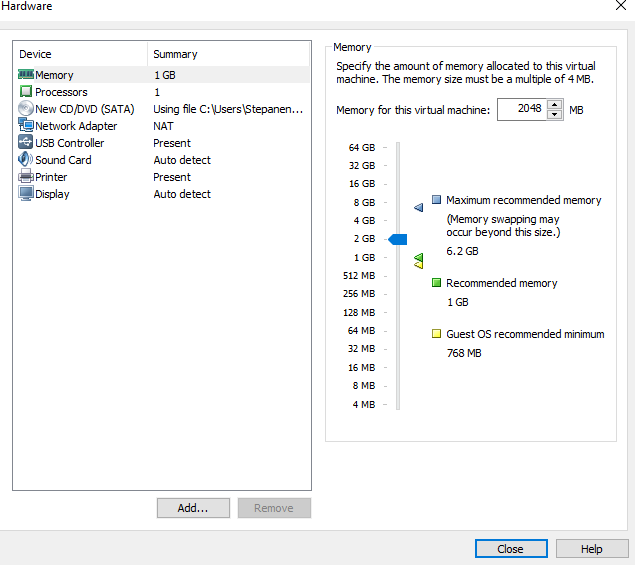The width and height of the screenshot is (635, 565).
Task: Select the Memory row label
Action: tap(54, 75)
